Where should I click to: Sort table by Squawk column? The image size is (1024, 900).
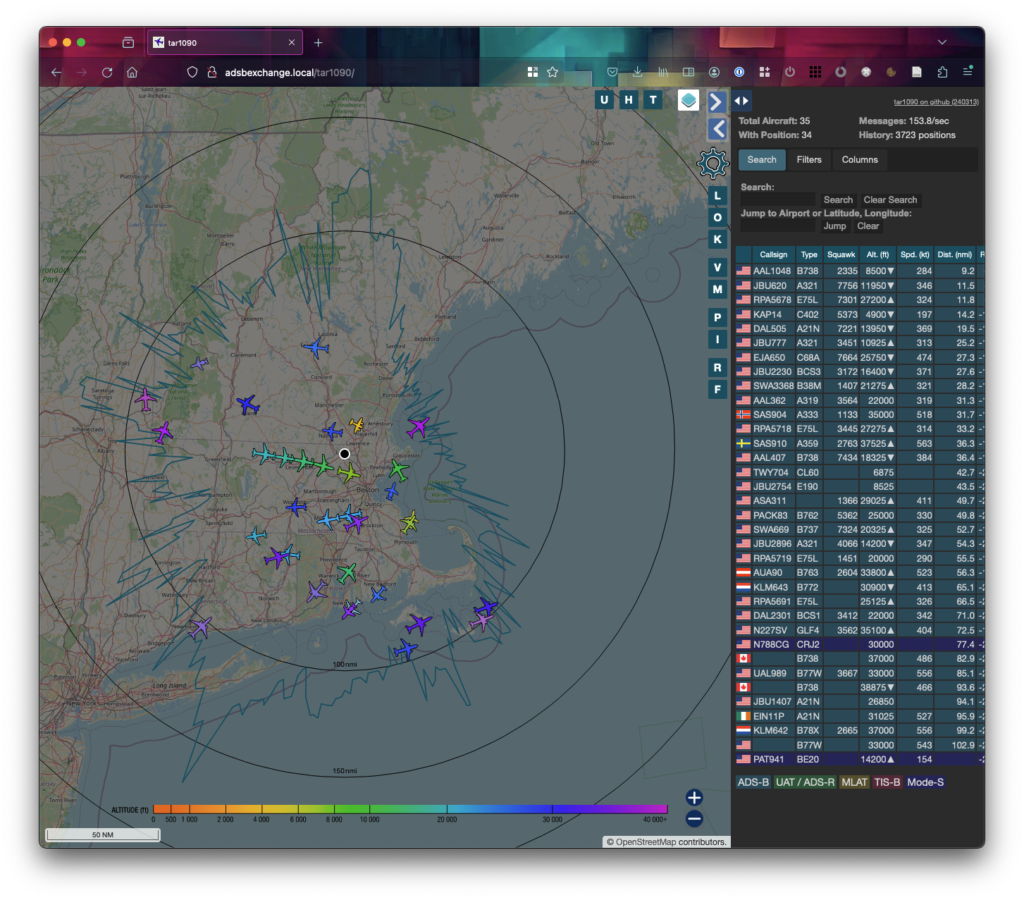(x=840, y=255)
